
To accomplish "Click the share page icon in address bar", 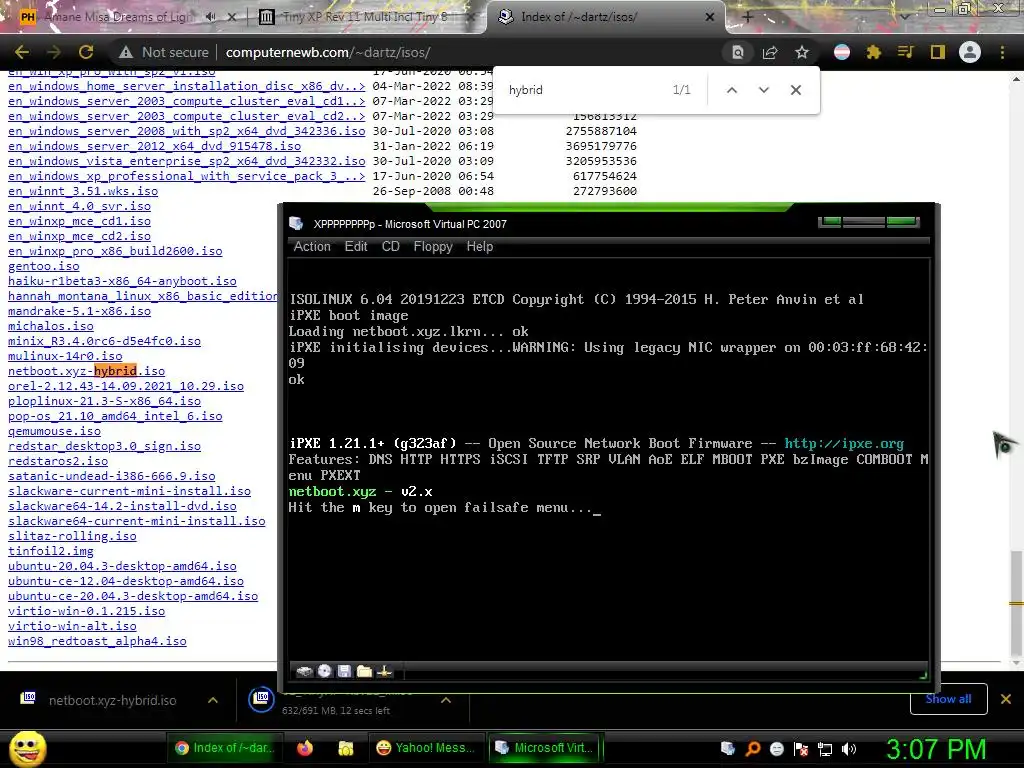I will [x=770, y=52].
